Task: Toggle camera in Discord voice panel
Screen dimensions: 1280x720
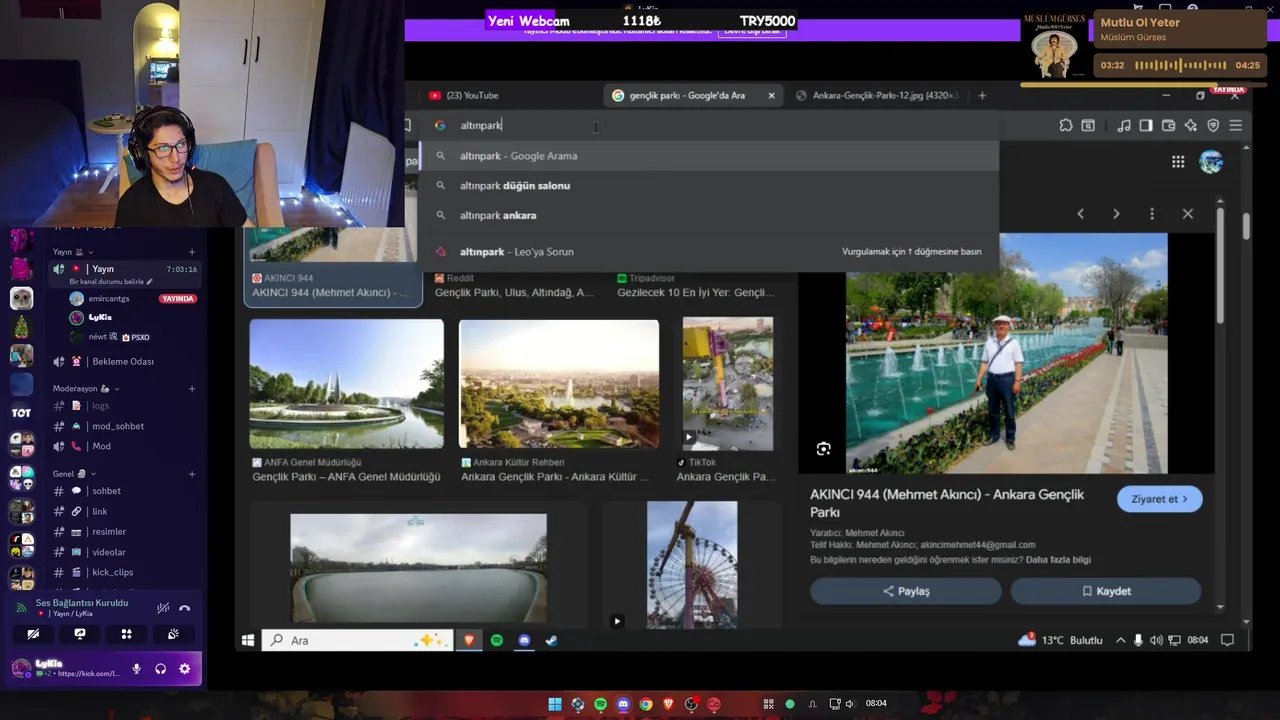Action: pos(33,633)
